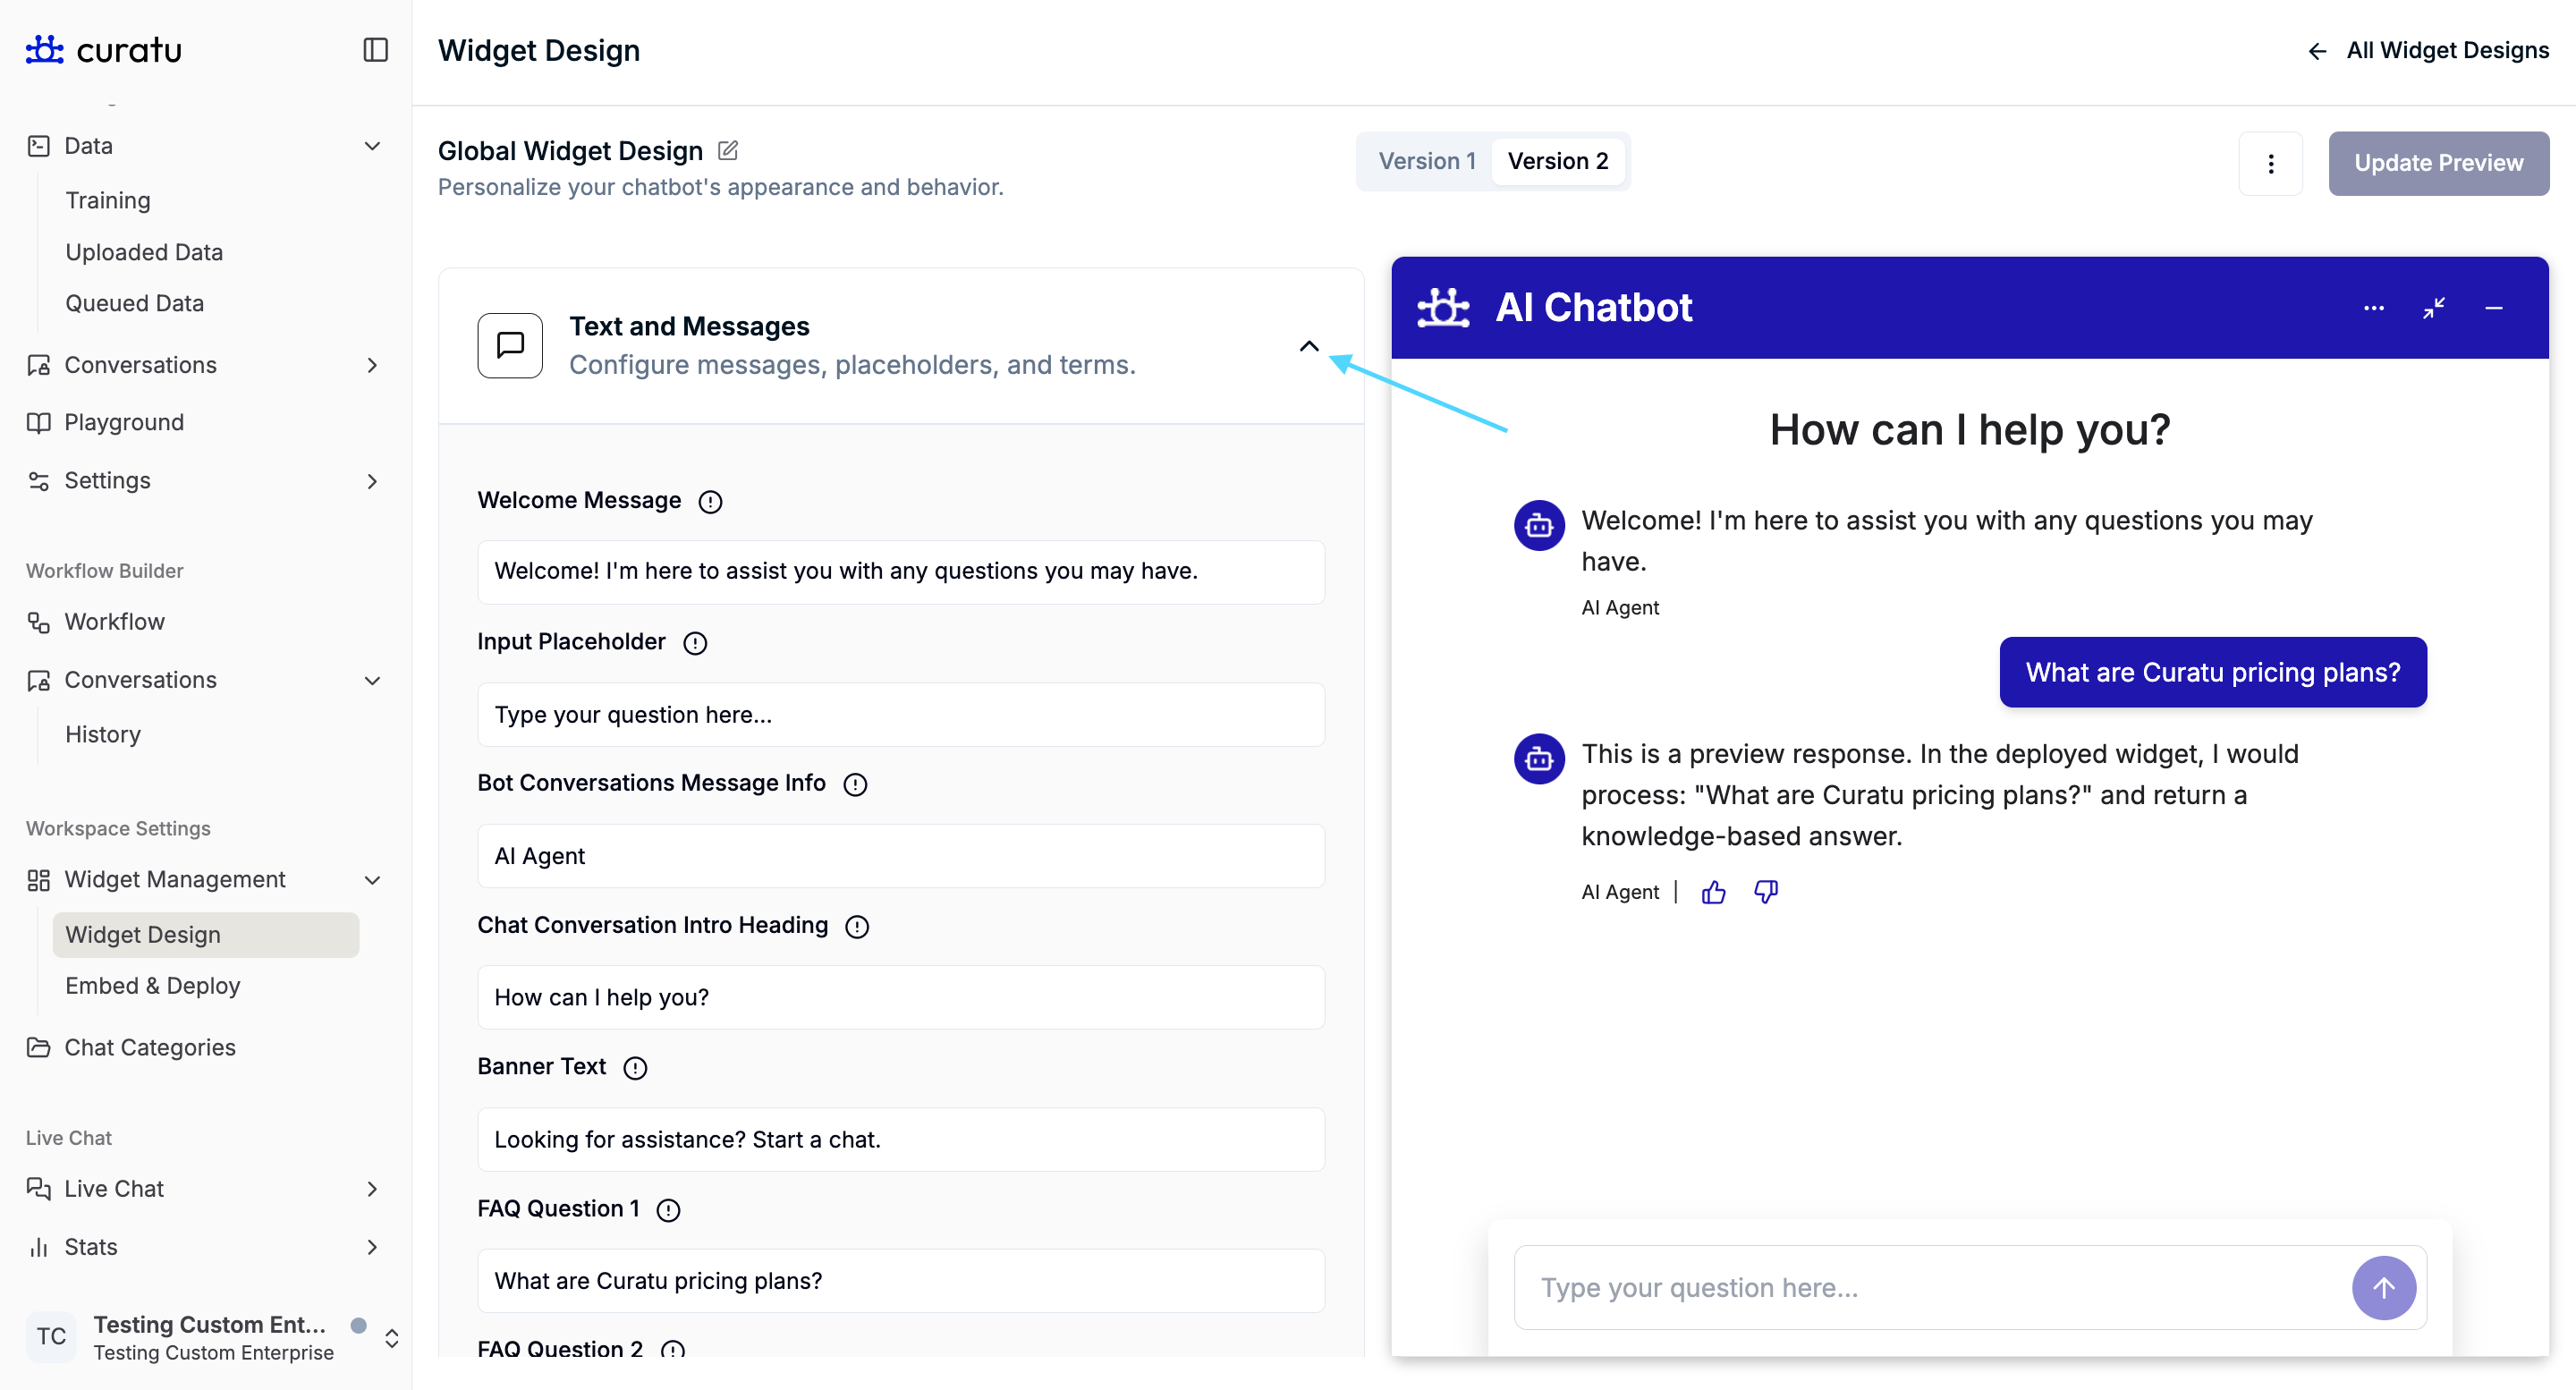This screenshot has width=2576, height=1390.
Task: Click the thumbs down icon on the preview response
Action: (x=1765, y=892)
